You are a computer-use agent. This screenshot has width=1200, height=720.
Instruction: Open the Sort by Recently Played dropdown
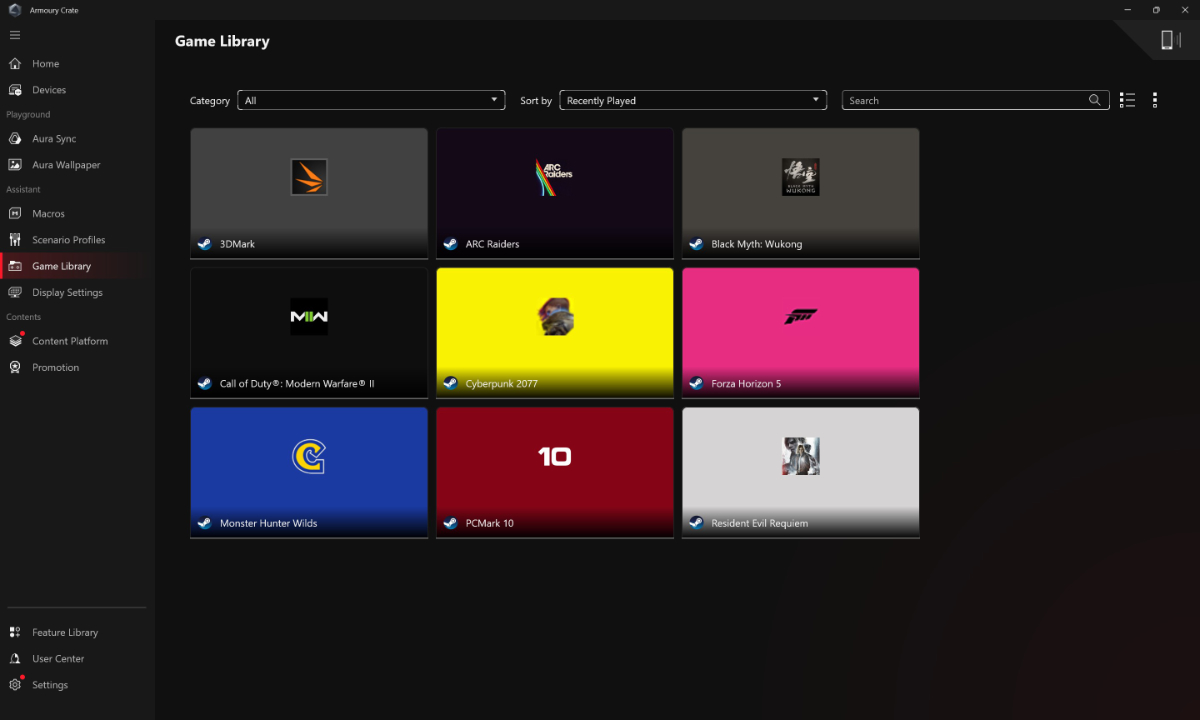693,100
